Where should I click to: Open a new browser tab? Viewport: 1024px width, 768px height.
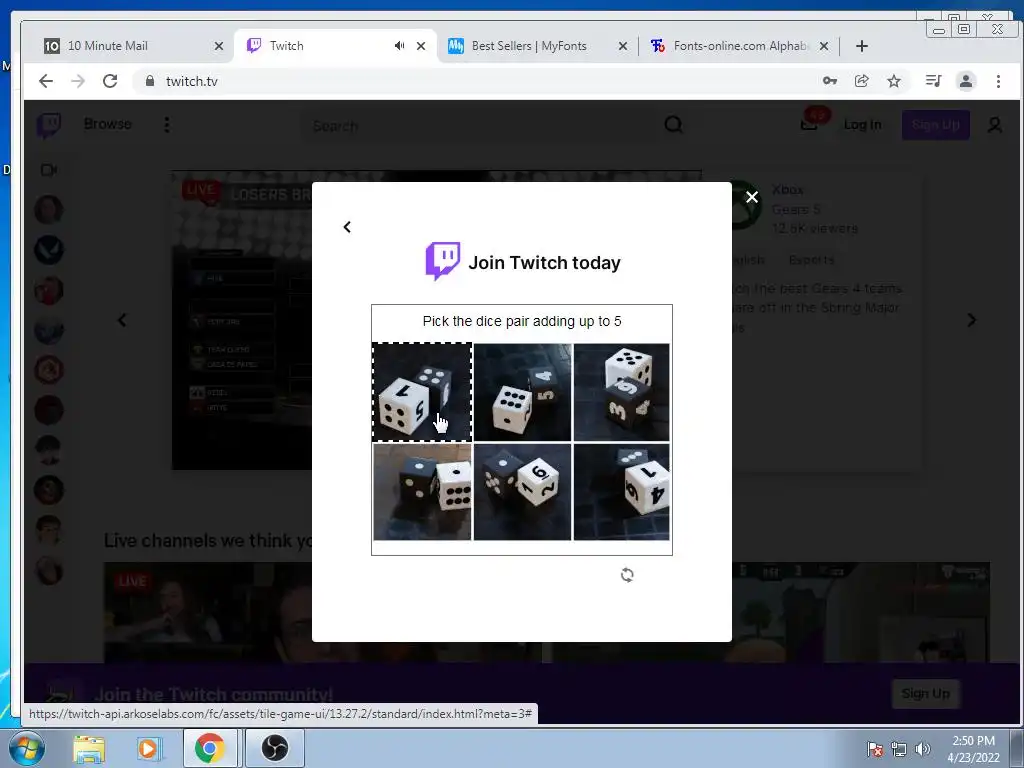tap(861, 46)
